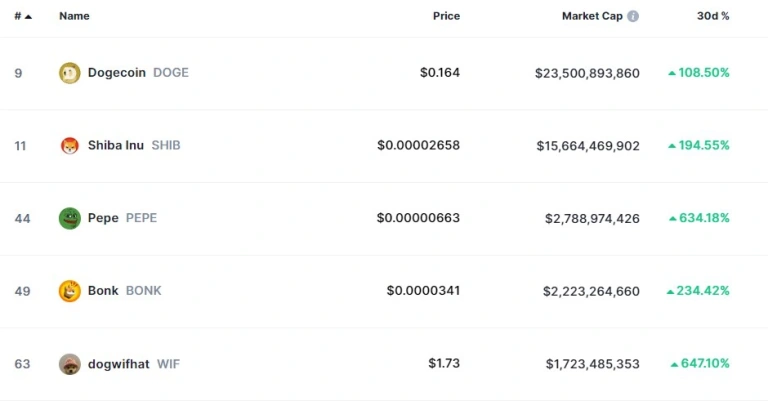Click the Pepe frog logo icon
The width and height of the screenshot is (768, 401).
[x=70, y=218]
